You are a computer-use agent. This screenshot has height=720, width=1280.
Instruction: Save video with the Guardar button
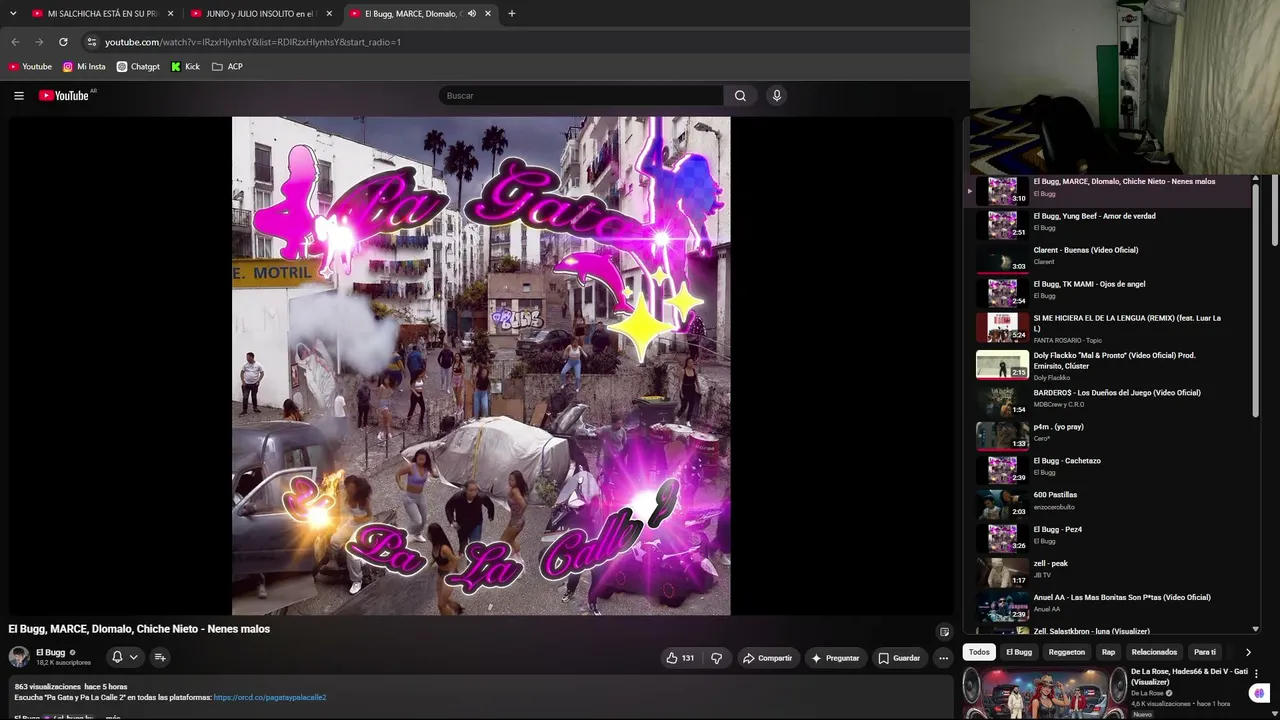pyautogui.click(x=899, y=658)
